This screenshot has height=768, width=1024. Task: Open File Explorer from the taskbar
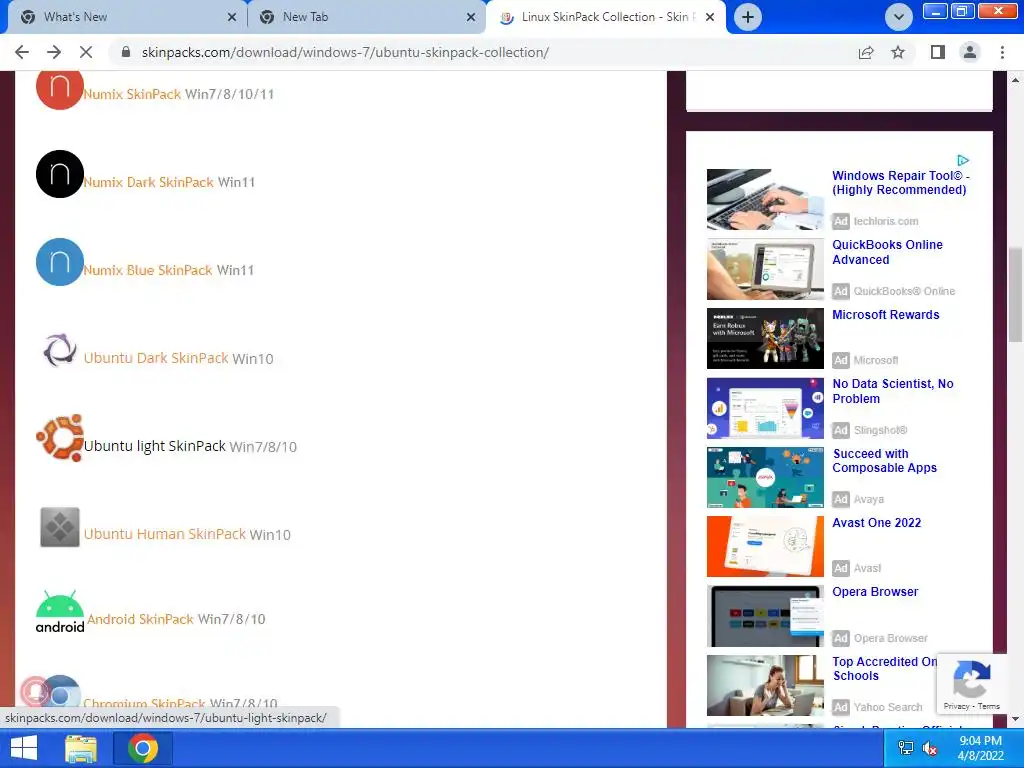pyautogui.click(x=81, y=748)
